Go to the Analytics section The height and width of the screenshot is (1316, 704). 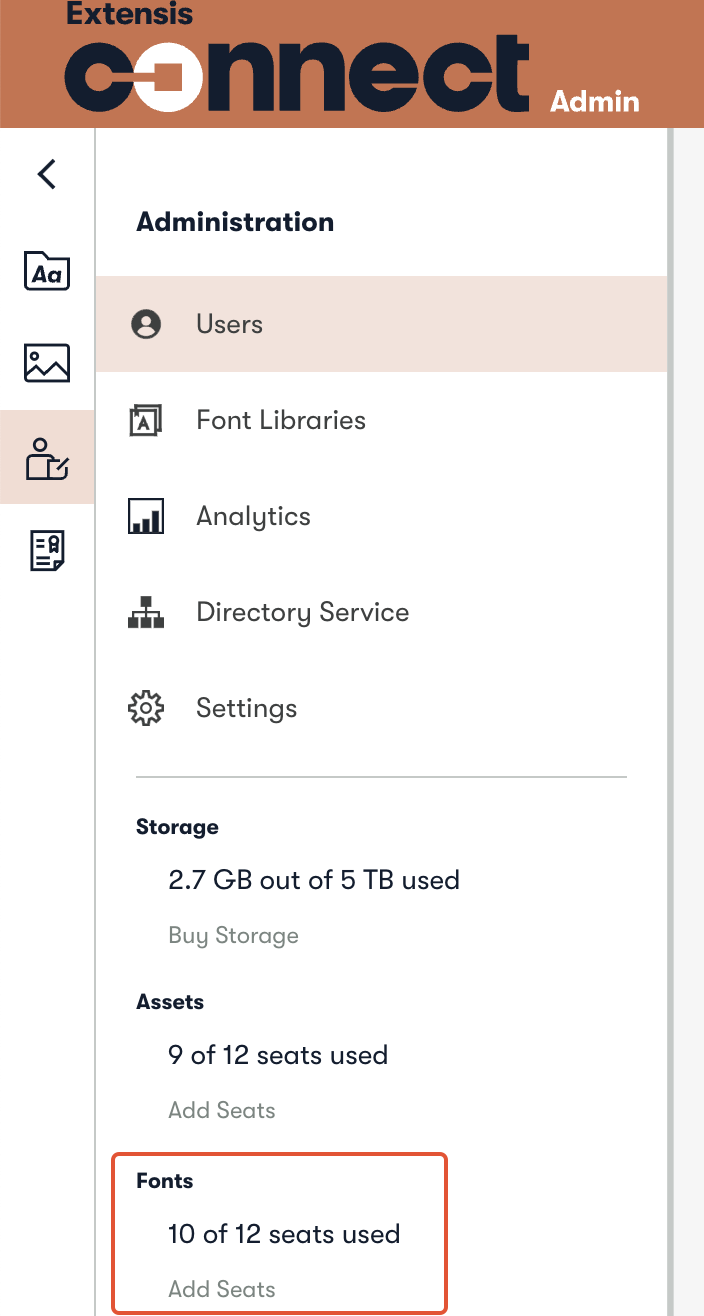tap(381, 516)
